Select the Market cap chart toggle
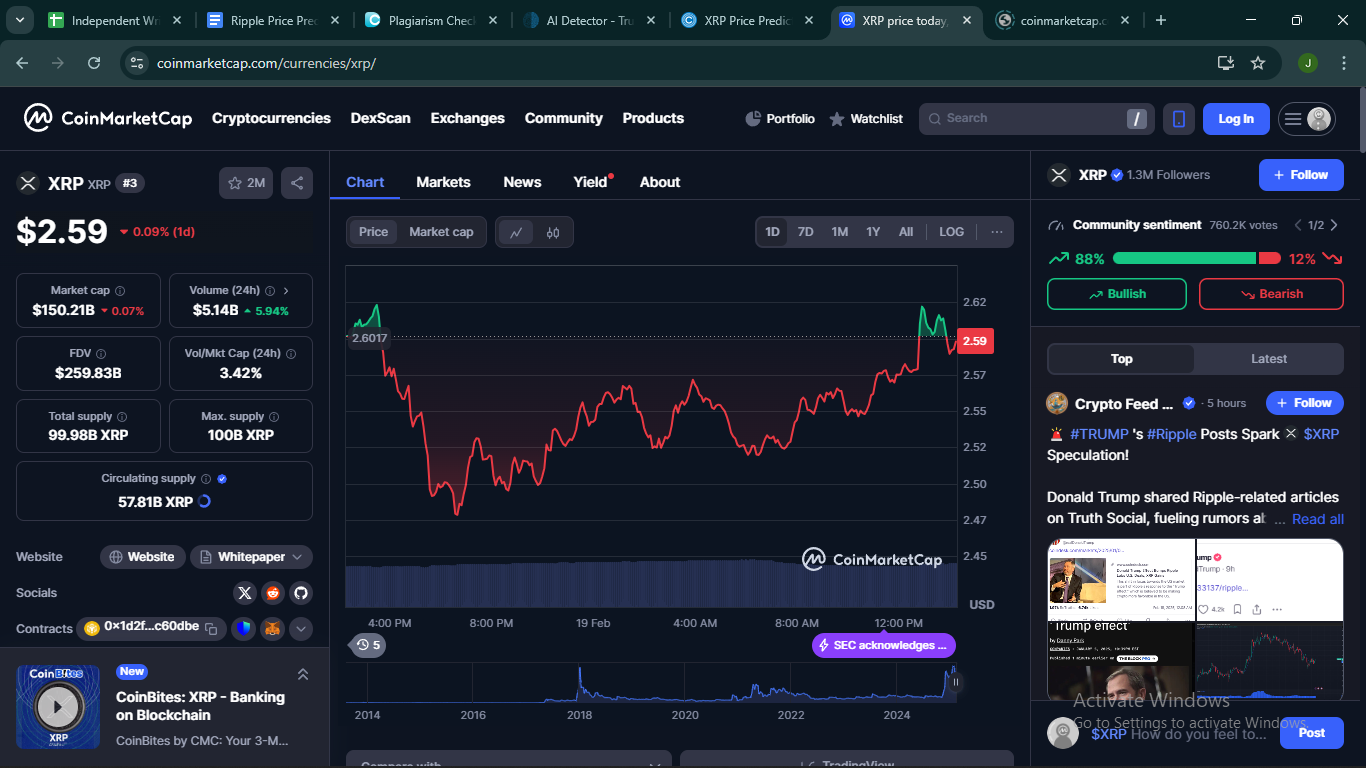Screen dimensions: 1366x768 (441, 232)
